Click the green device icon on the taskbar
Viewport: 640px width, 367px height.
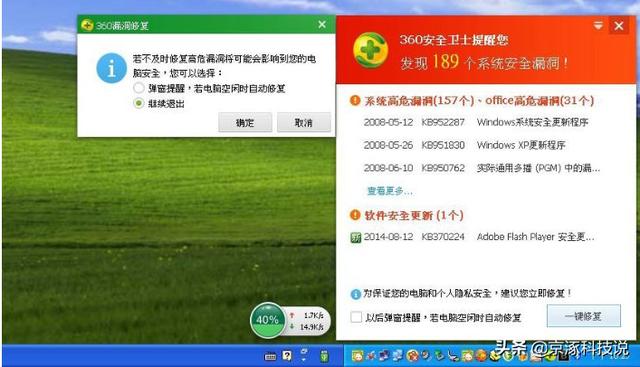pos(324,356)
